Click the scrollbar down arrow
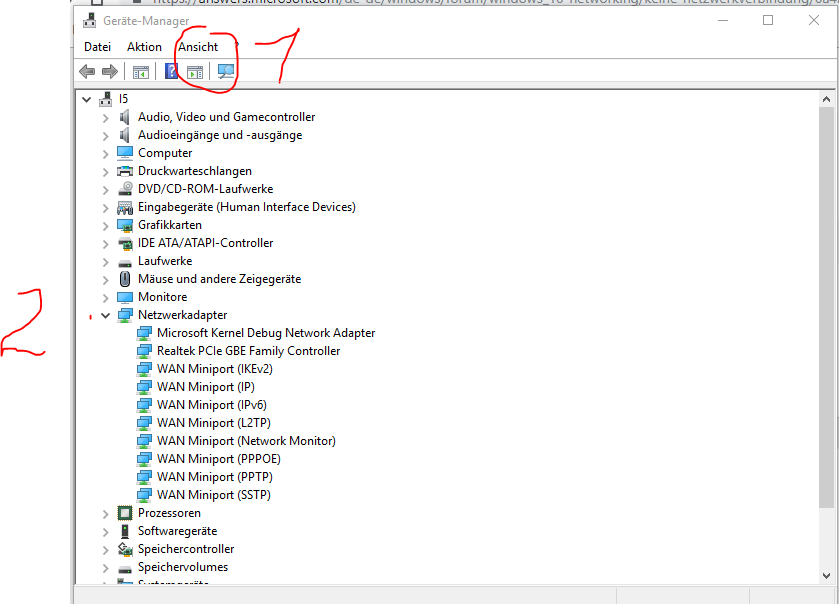 click(826, 576)
